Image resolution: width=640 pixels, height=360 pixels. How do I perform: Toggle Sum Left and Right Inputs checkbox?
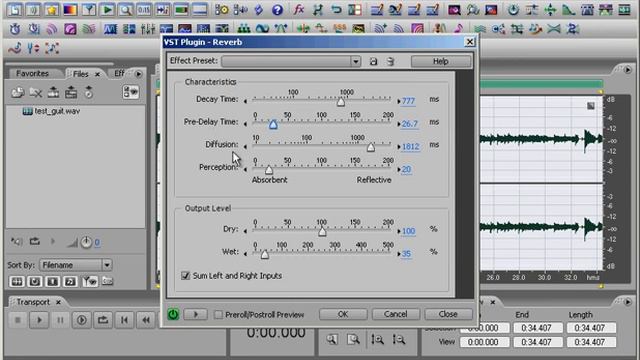click(x=185, y=276)
